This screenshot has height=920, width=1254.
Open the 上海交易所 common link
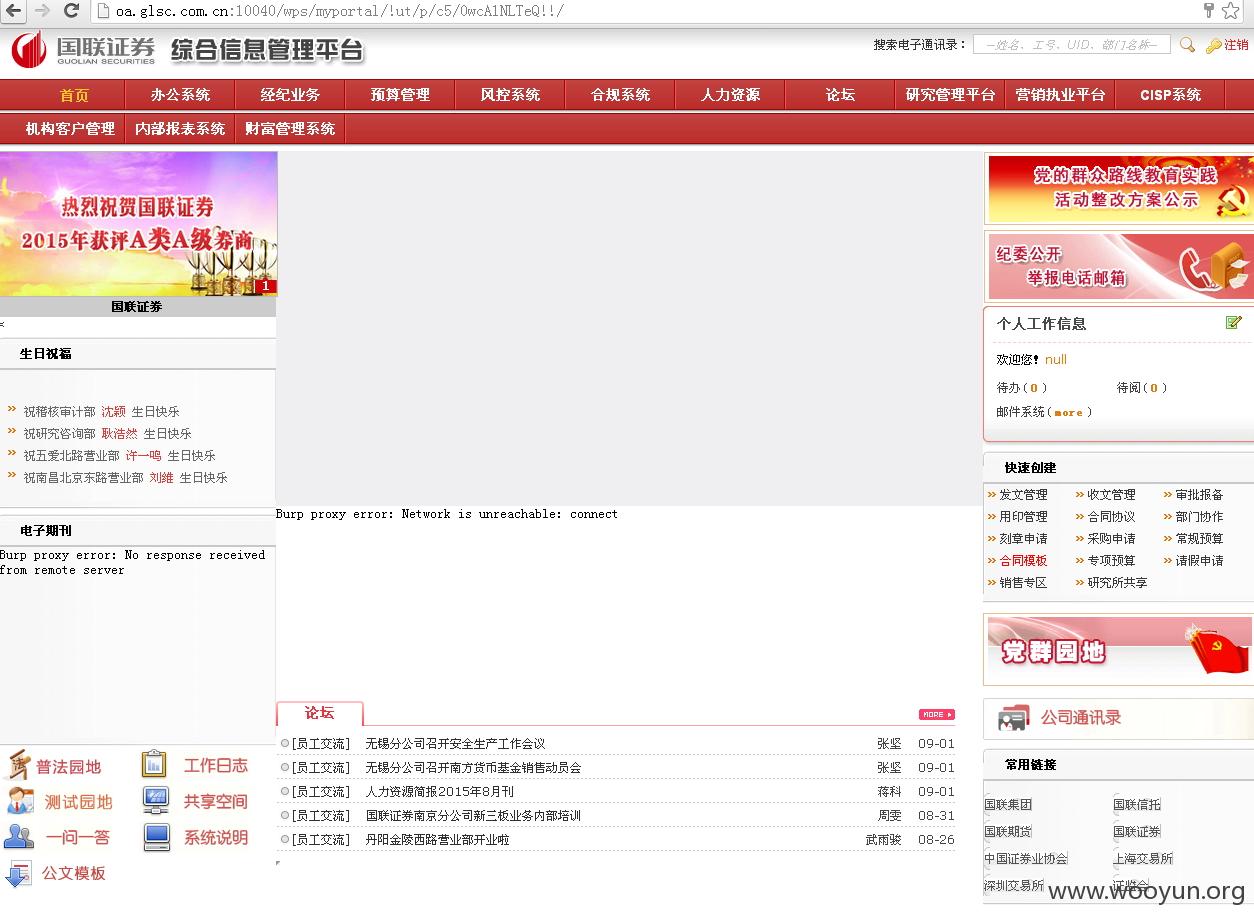(x=1143, y=859)
